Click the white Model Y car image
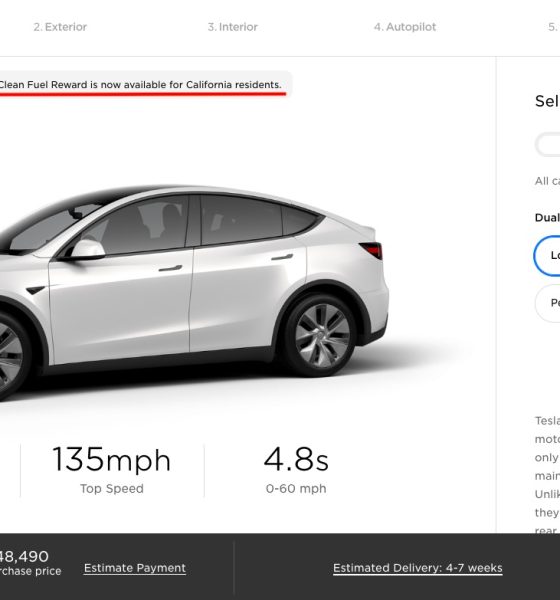 [193, 291]
